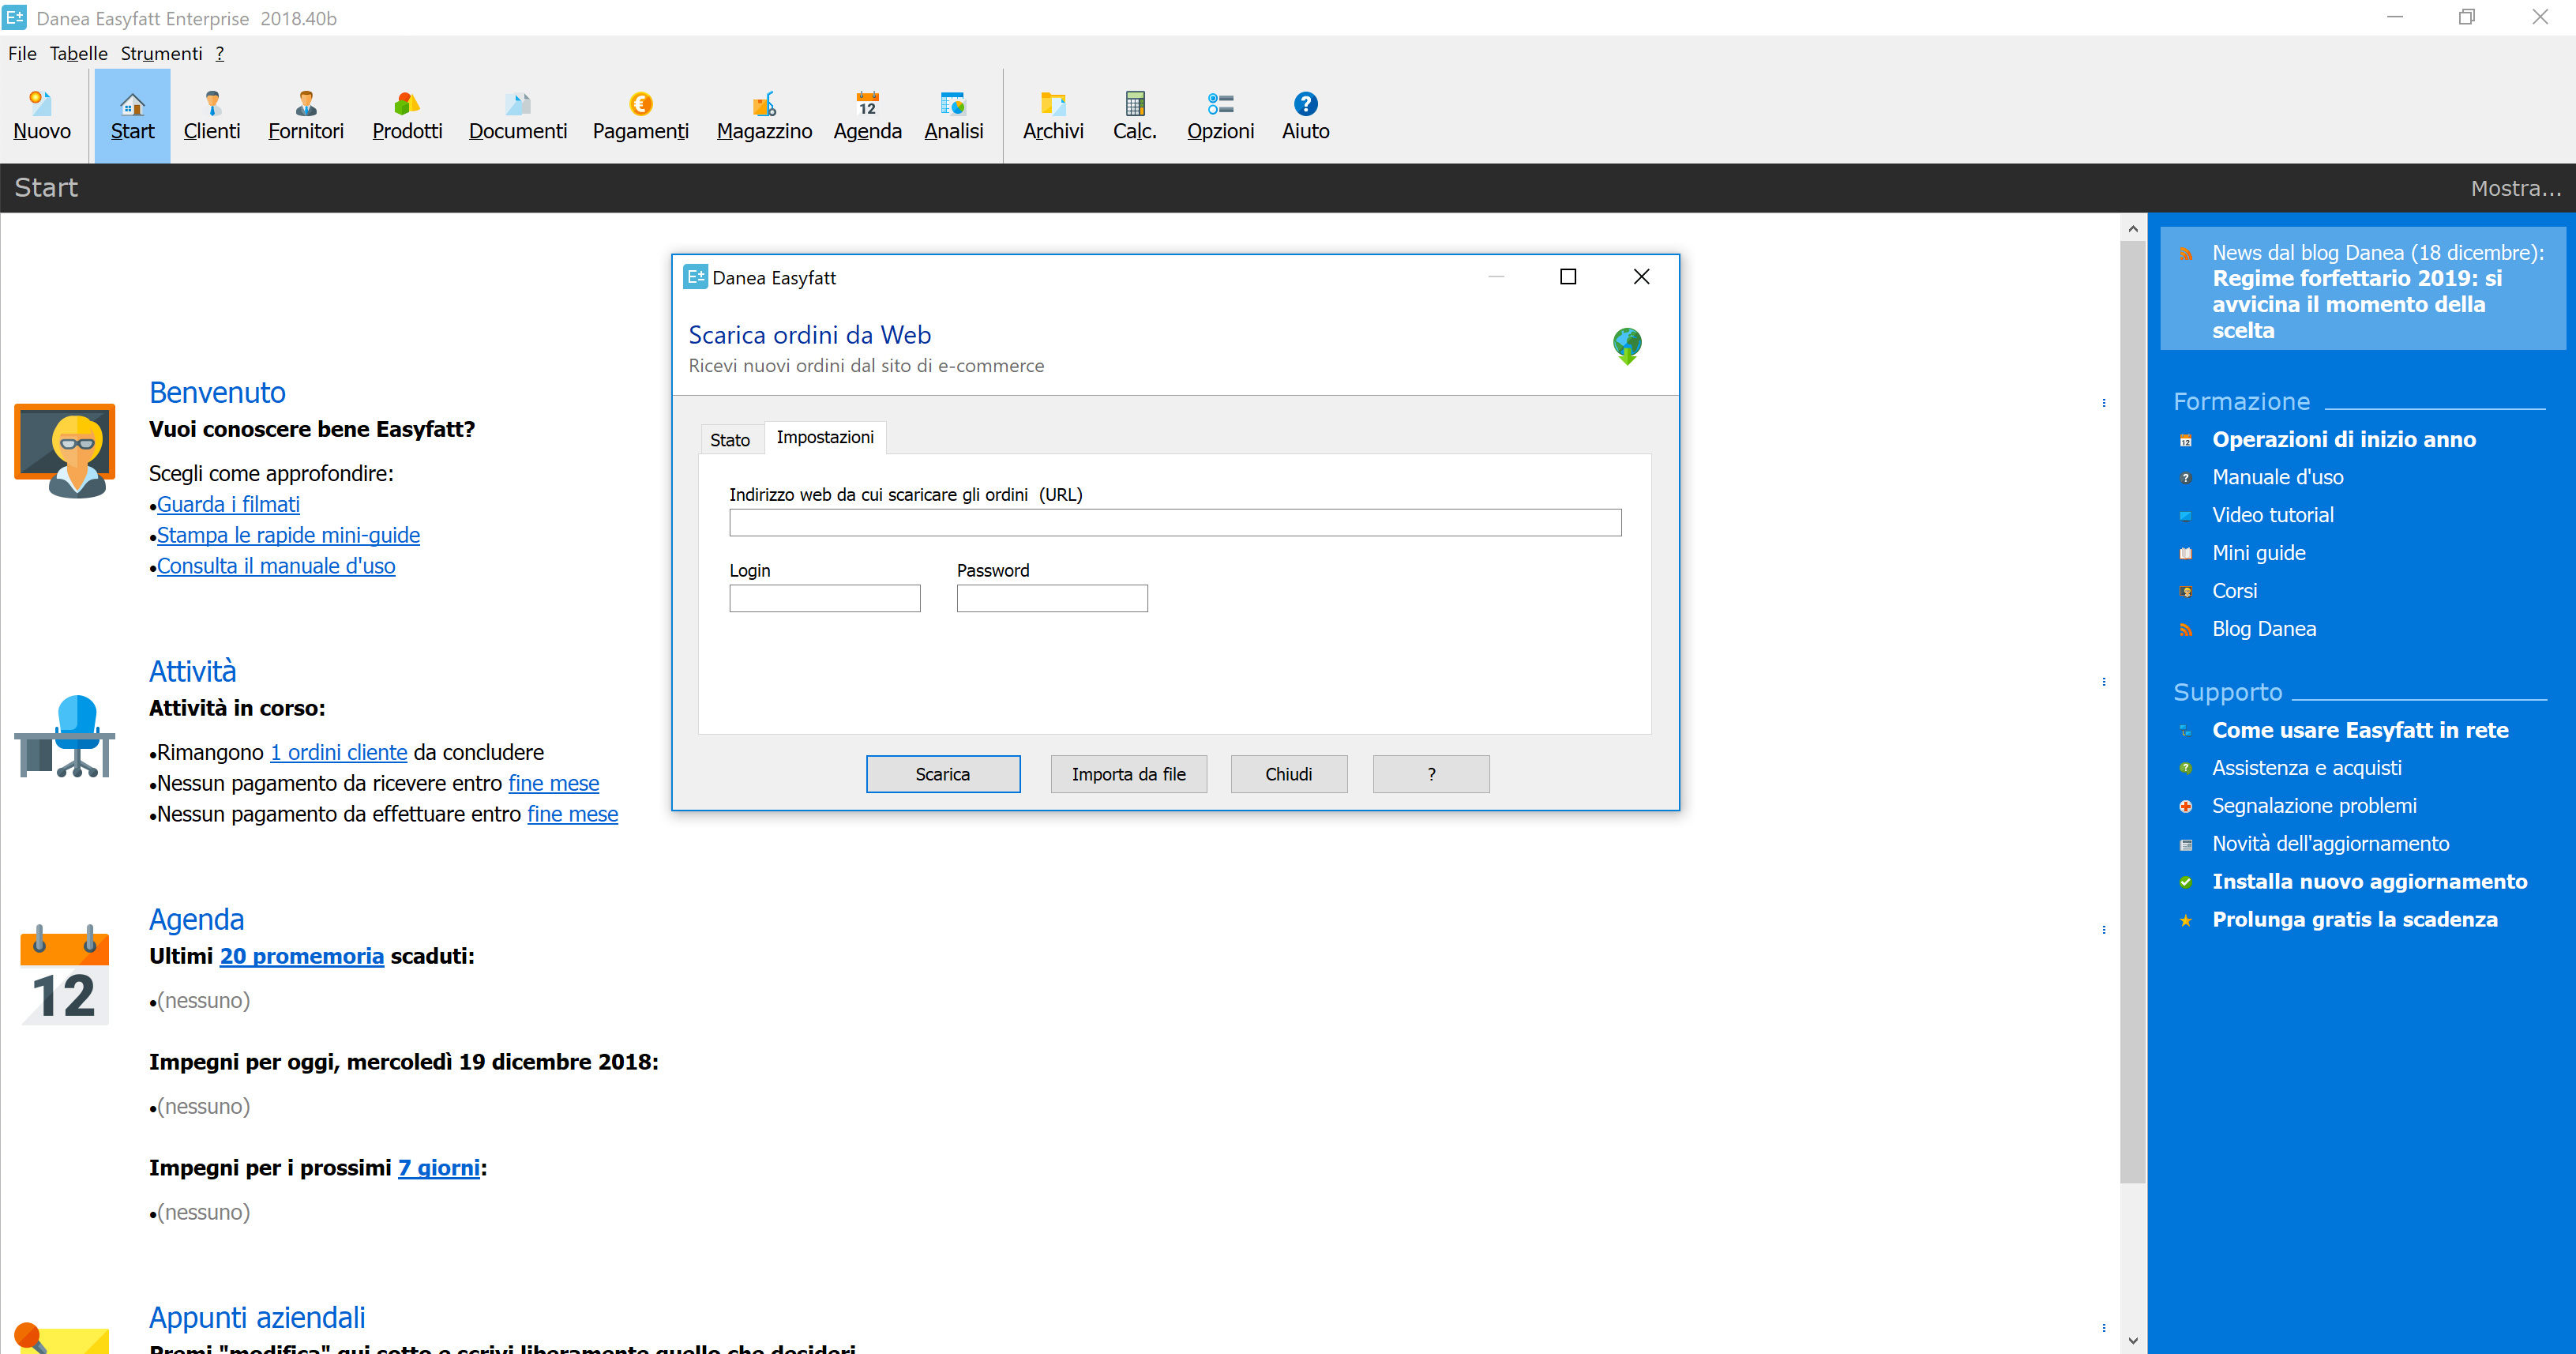Image resolution: width=2576 pixels, height=1354 pixels.
Task: Open the Tabelle menu
Action: pyautogui.click(x=78, y=53)
